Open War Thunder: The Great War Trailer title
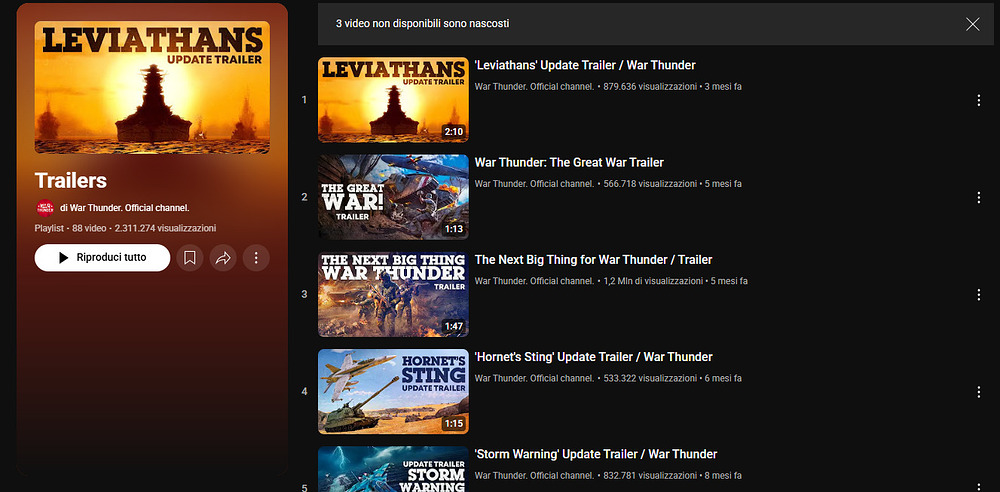Screen dimensions: 1000x492 569,163
